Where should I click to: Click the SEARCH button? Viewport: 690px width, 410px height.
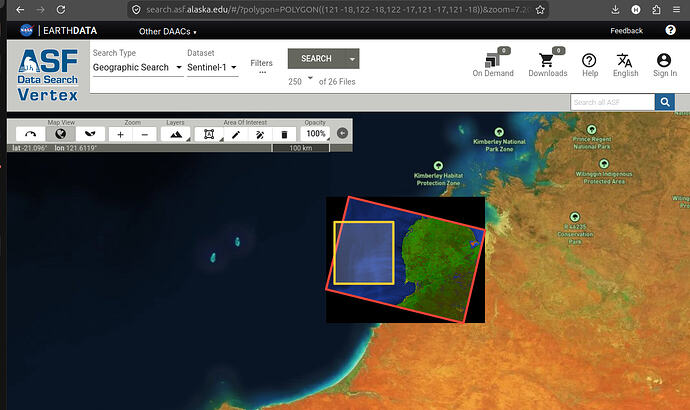pyautogui.click(x=316, y=59)
